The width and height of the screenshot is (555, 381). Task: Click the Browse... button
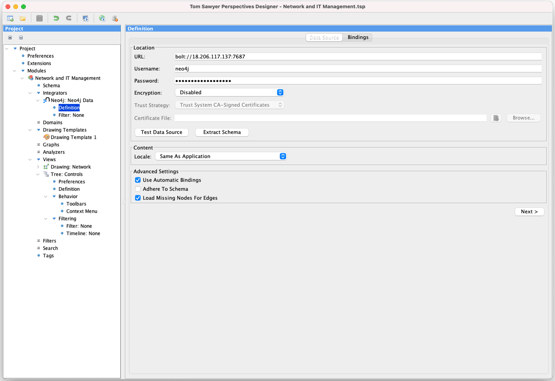[523, 118]
